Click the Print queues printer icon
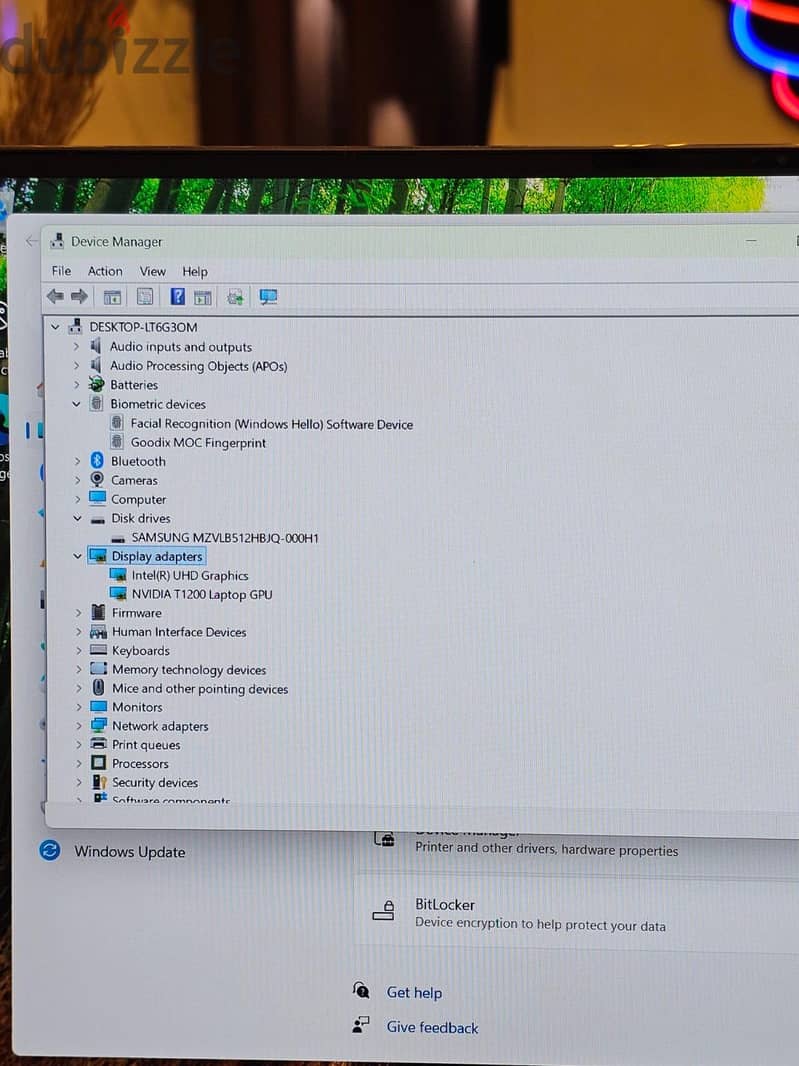The image size is (799, 1066). click(x=99, y=744)
